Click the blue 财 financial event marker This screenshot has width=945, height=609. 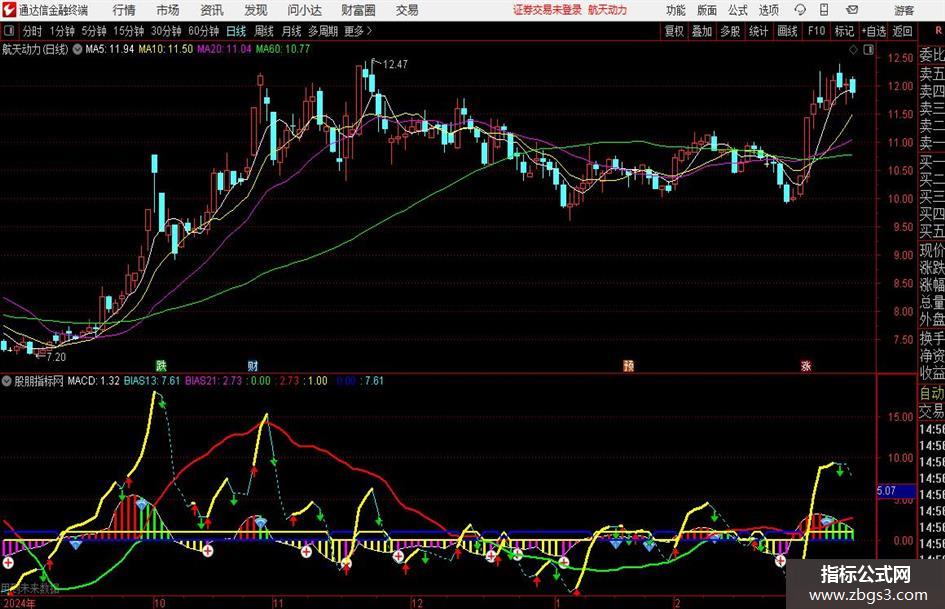253,365
